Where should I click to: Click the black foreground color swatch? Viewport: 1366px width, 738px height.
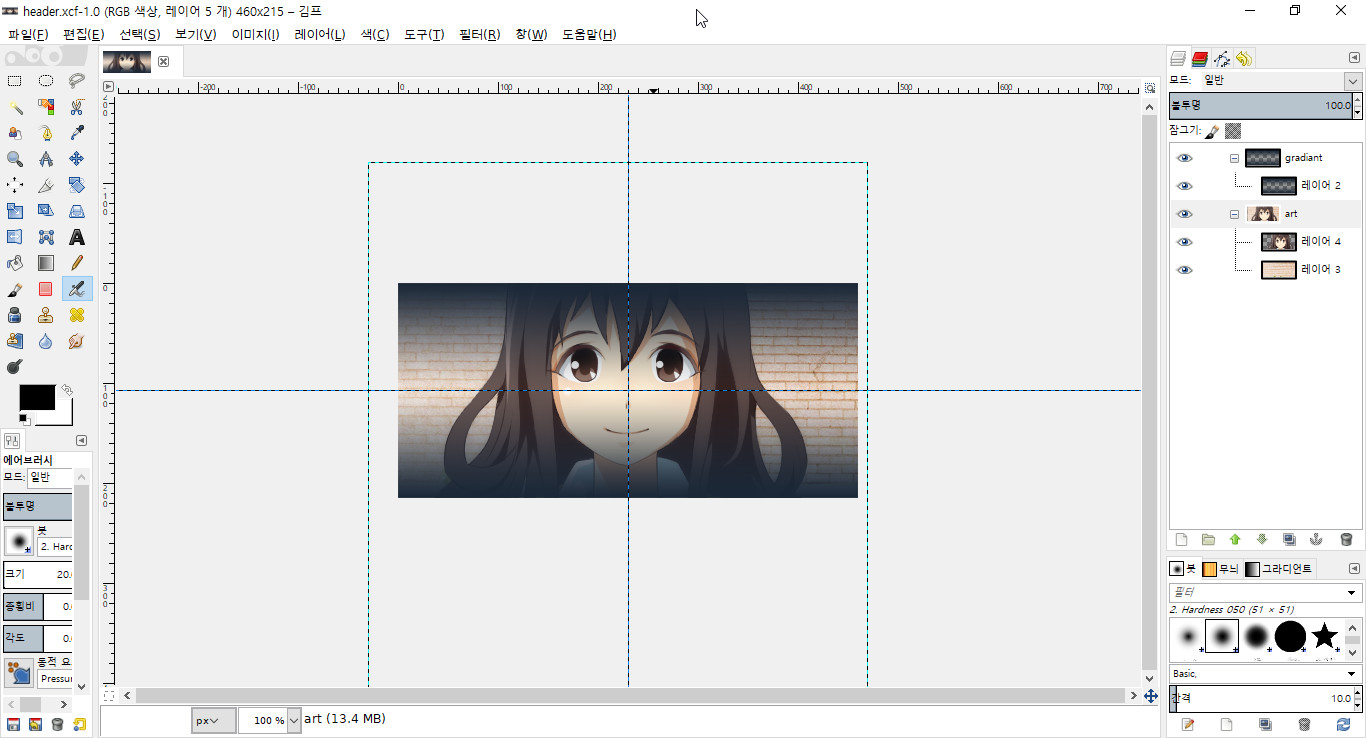(x=37, y=397)
